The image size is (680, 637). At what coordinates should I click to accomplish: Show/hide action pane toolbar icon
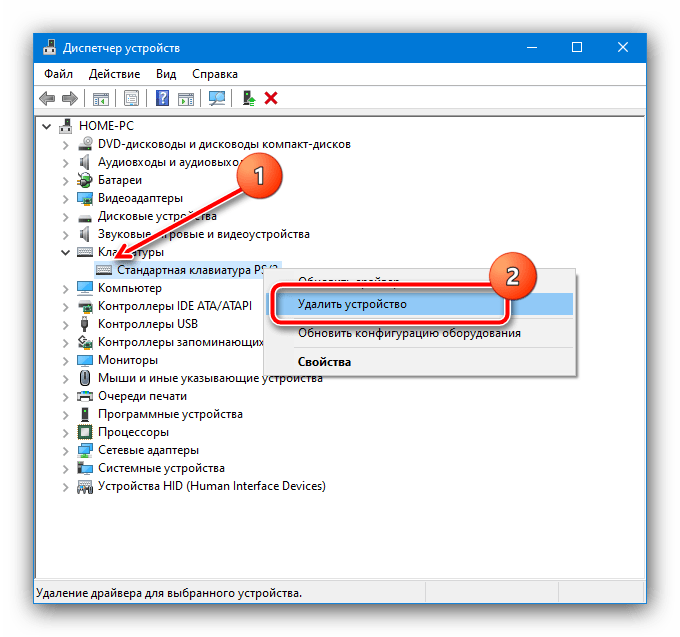coord(186,99)
